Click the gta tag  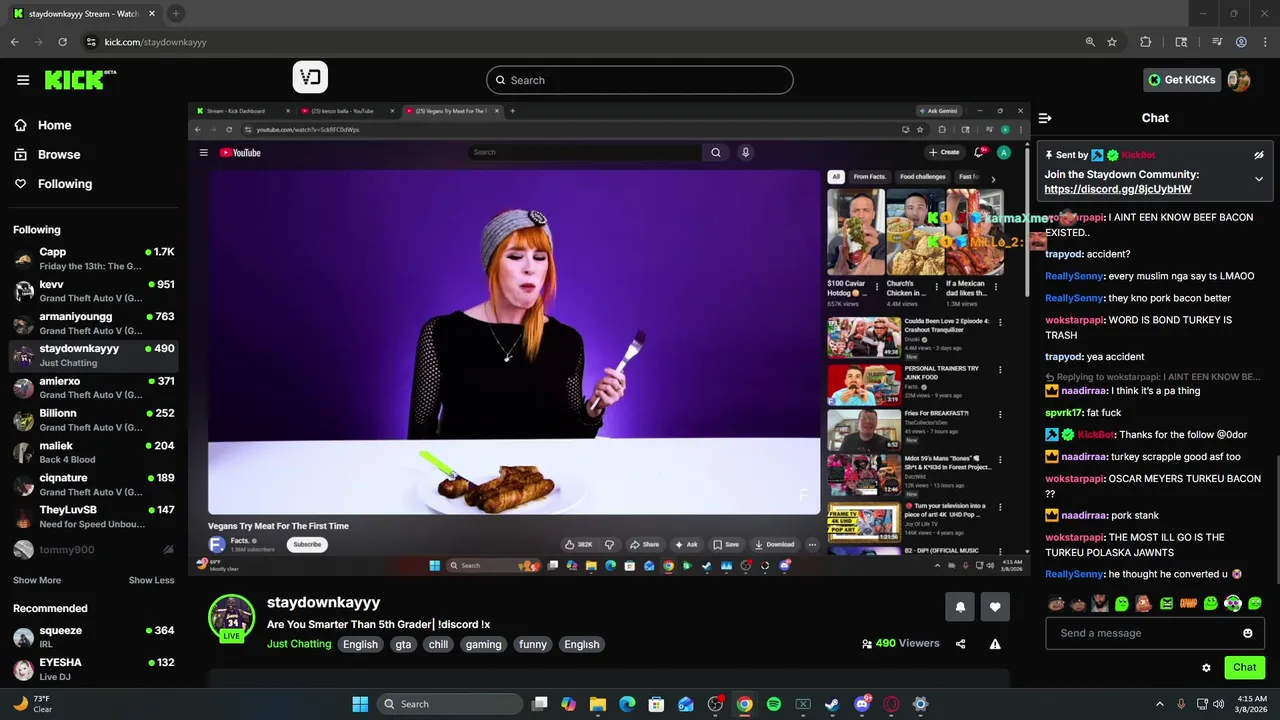[404, 644]
